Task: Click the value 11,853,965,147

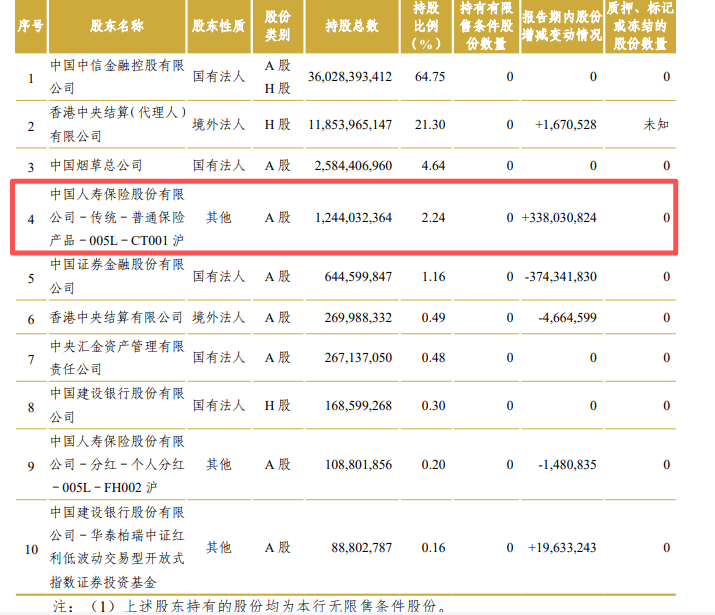Action: (x=350, y=124)
